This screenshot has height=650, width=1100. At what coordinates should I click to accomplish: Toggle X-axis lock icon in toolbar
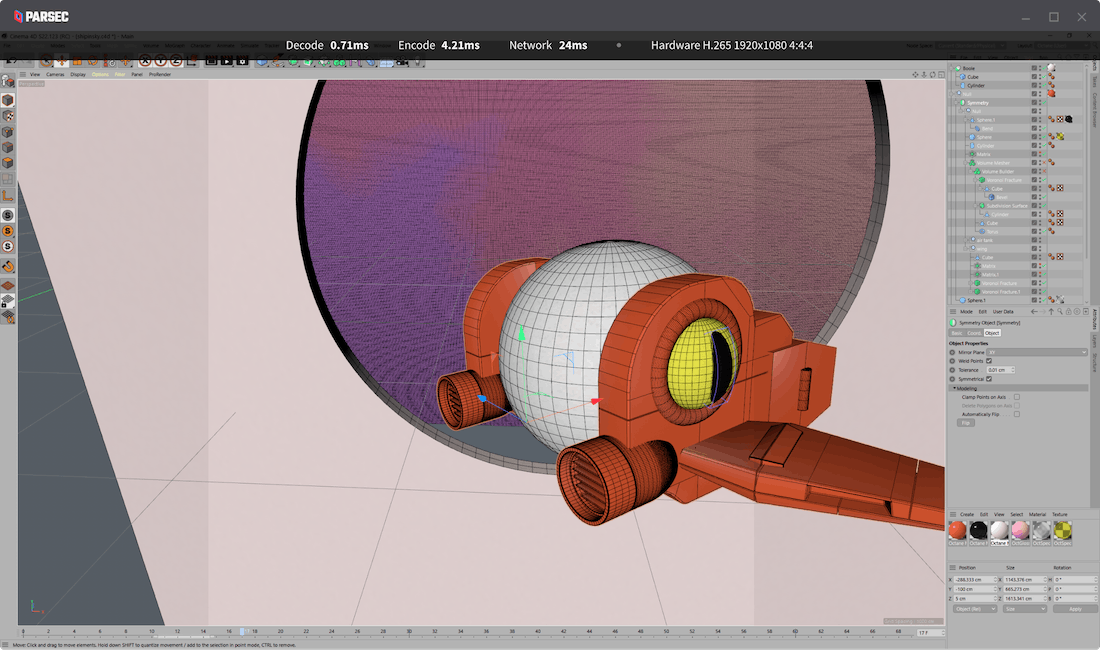click(146, 61)
